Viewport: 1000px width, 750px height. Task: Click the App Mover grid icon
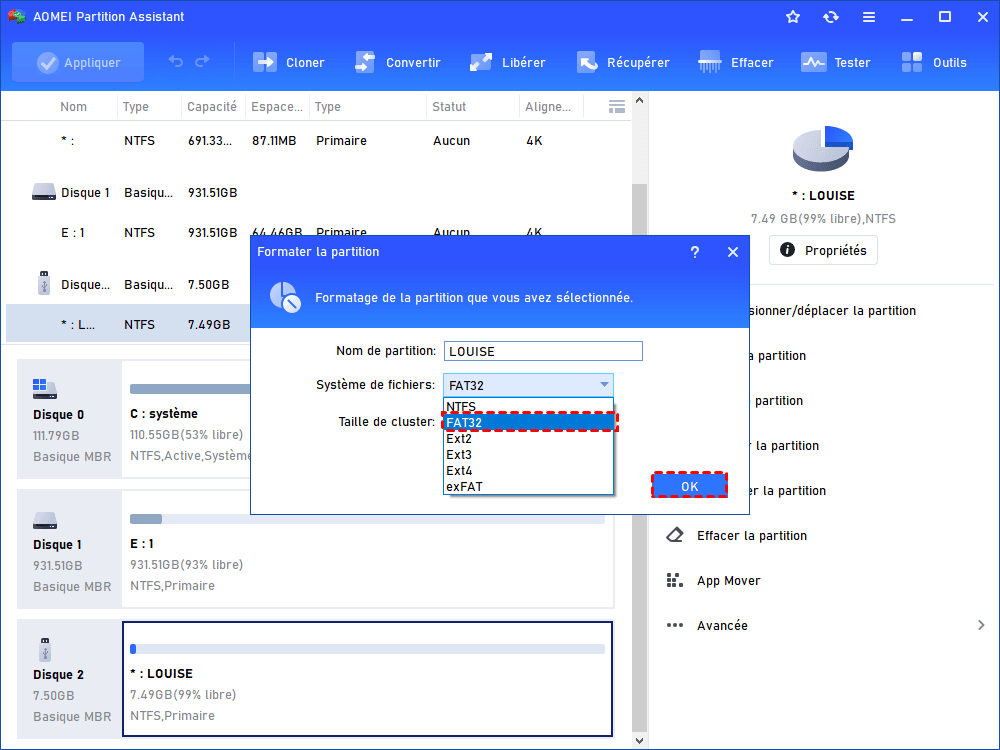point(675,580)
